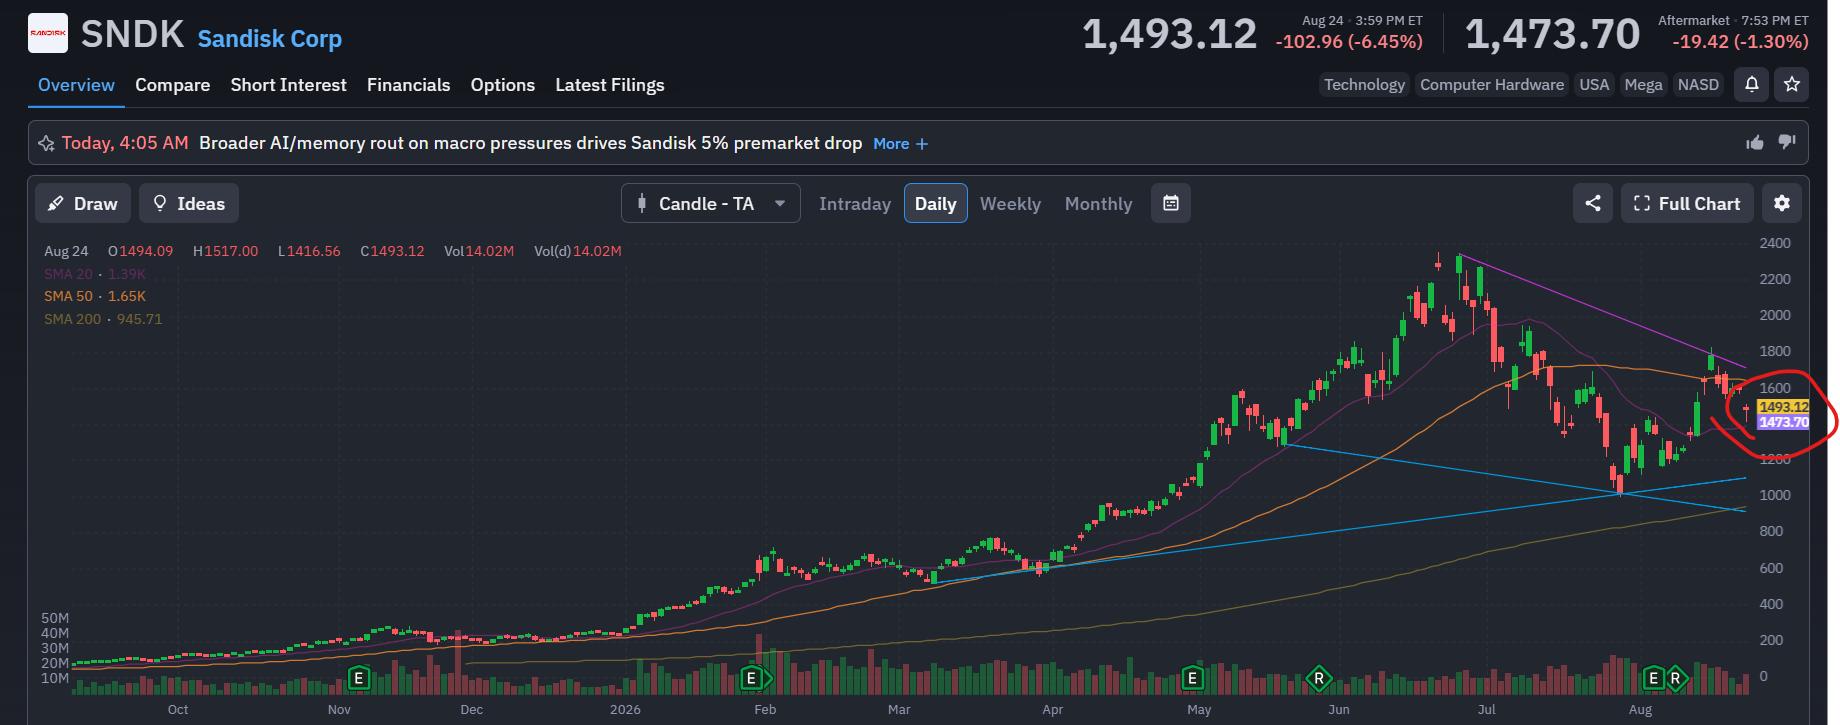
Task: Click the Technology sector tag
Action: click(x=1364, y=85)
